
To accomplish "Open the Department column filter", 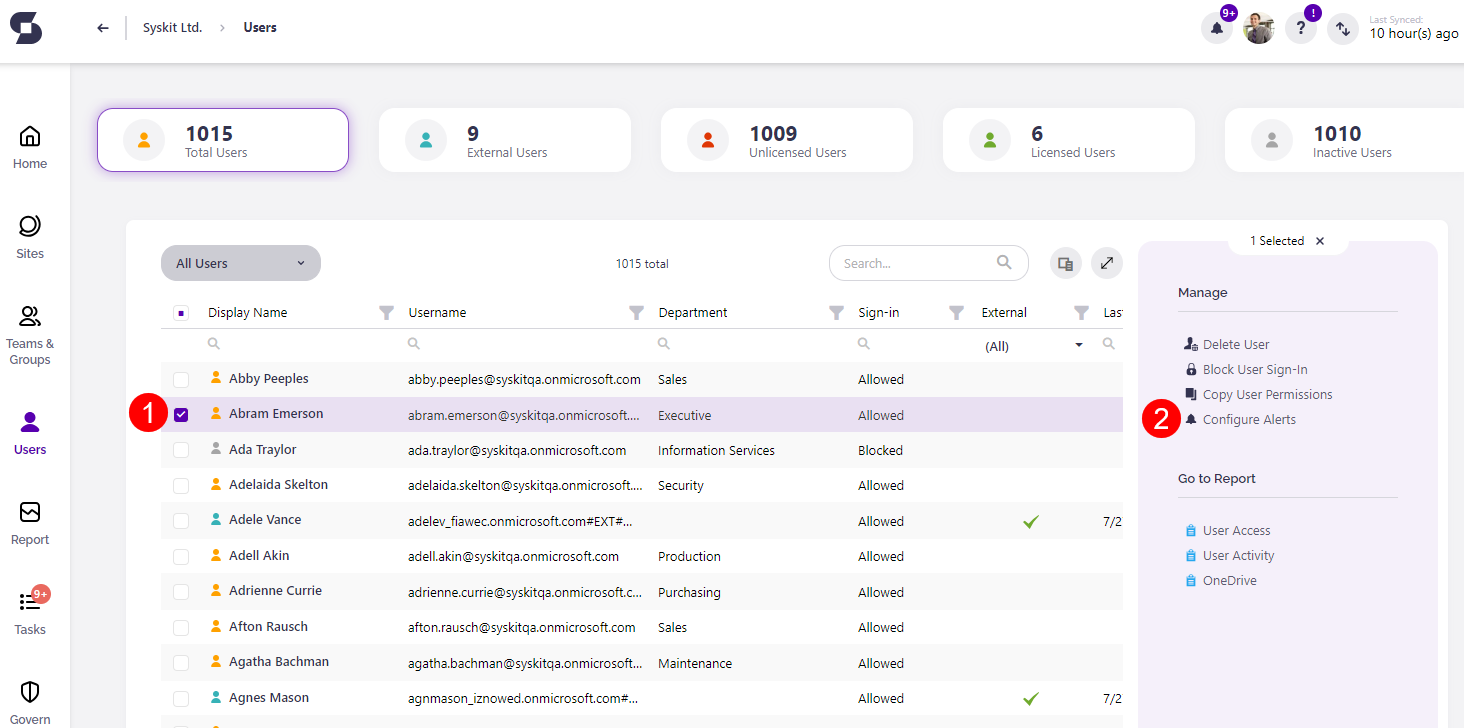I will (x=836, y=312).
